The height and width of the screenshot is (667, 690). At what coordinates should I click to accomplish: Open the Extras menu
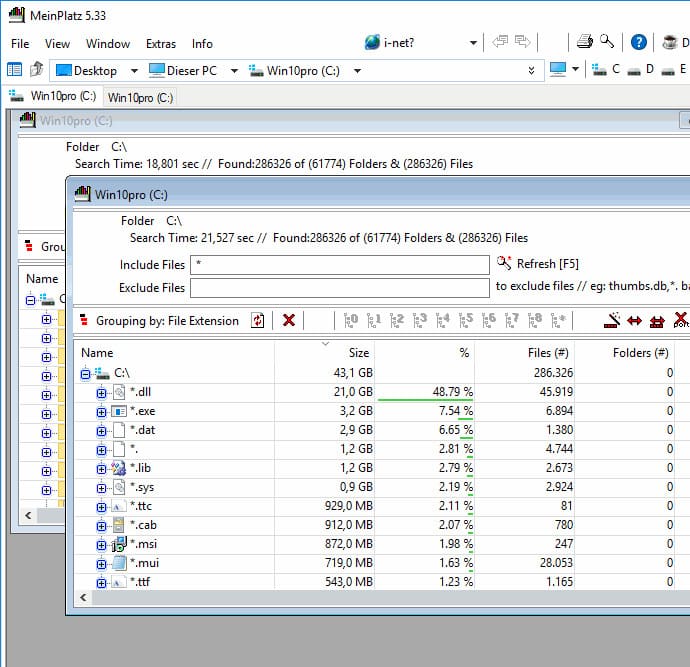(160, 43)
